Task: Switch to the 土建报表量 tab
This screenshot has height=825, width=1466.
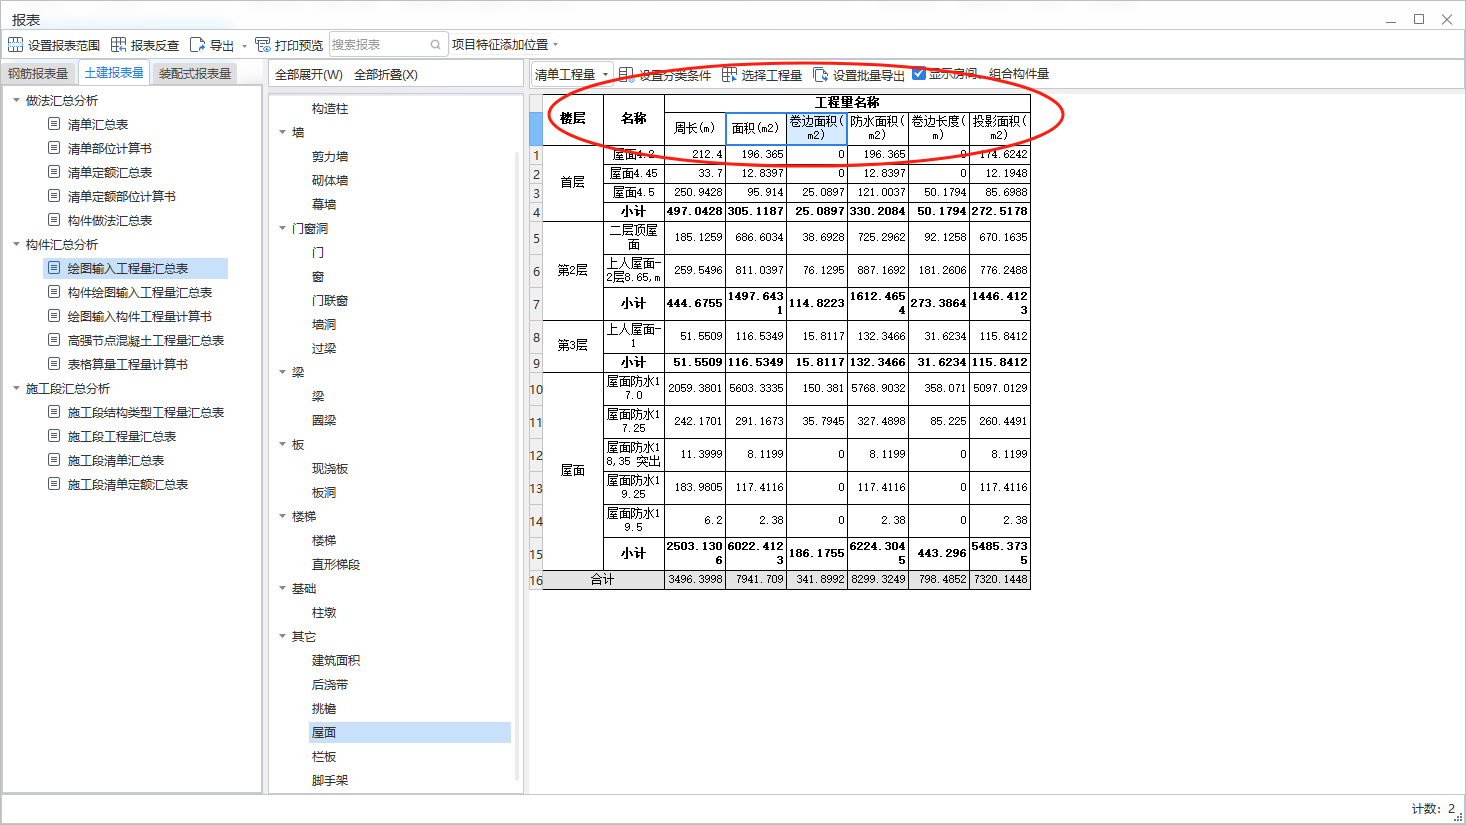Action: pyautogui.click(x=114, y=72)
